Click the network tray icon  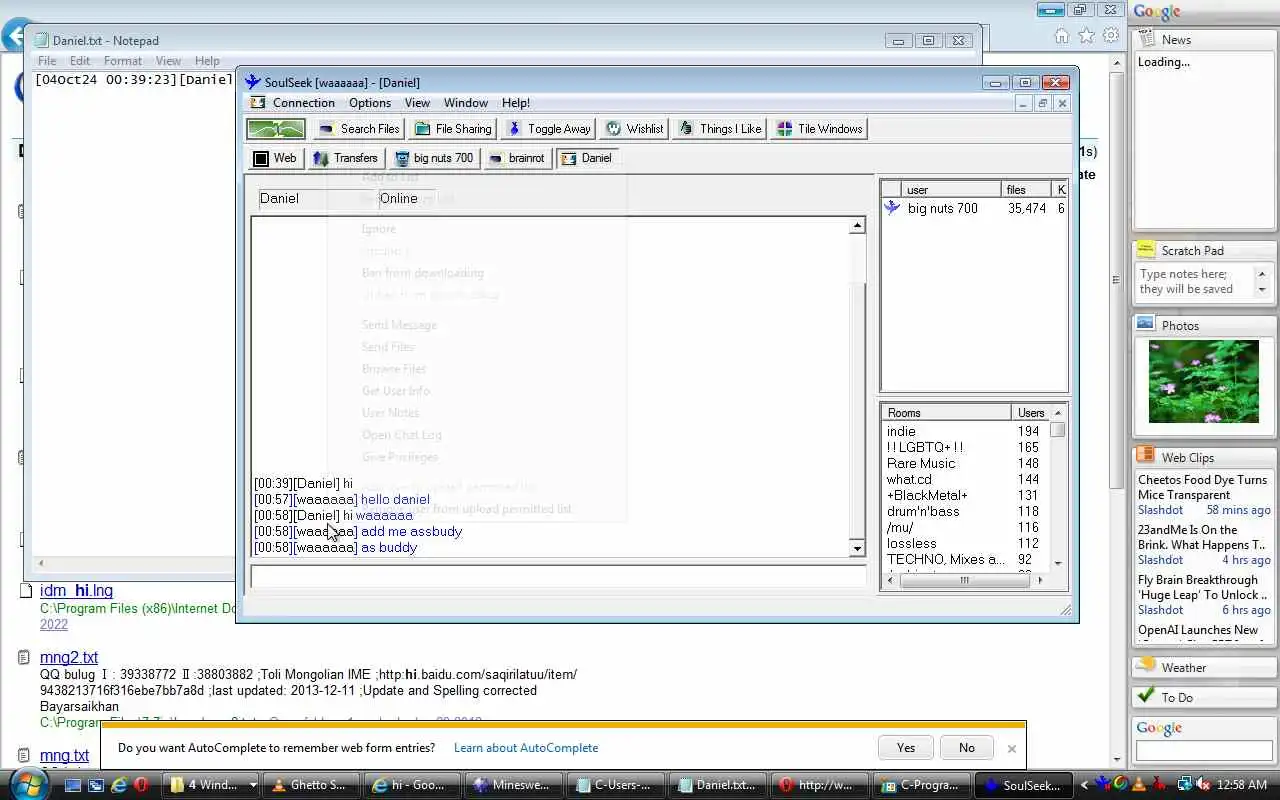click(x=1185, y=785)
